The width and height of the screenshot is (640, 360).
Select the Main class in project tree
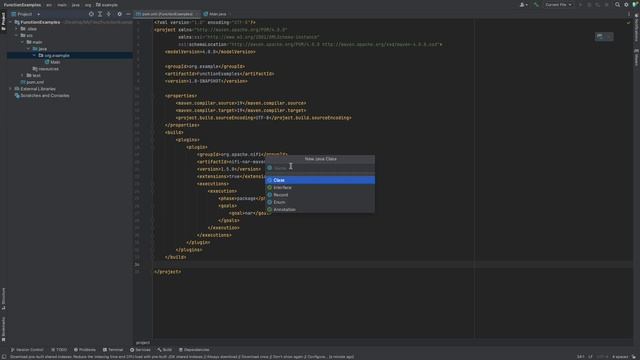52,62
